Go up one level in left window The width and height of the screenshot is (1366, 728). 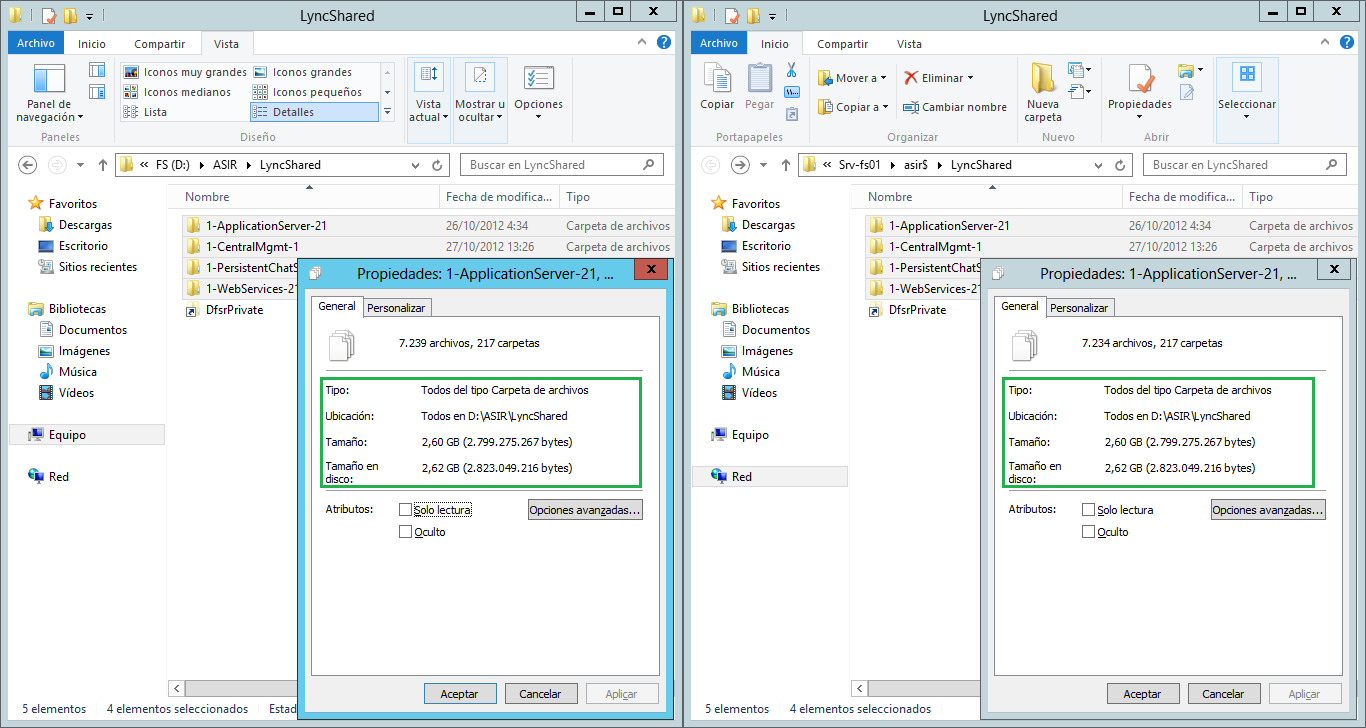(x=102, y=165)
